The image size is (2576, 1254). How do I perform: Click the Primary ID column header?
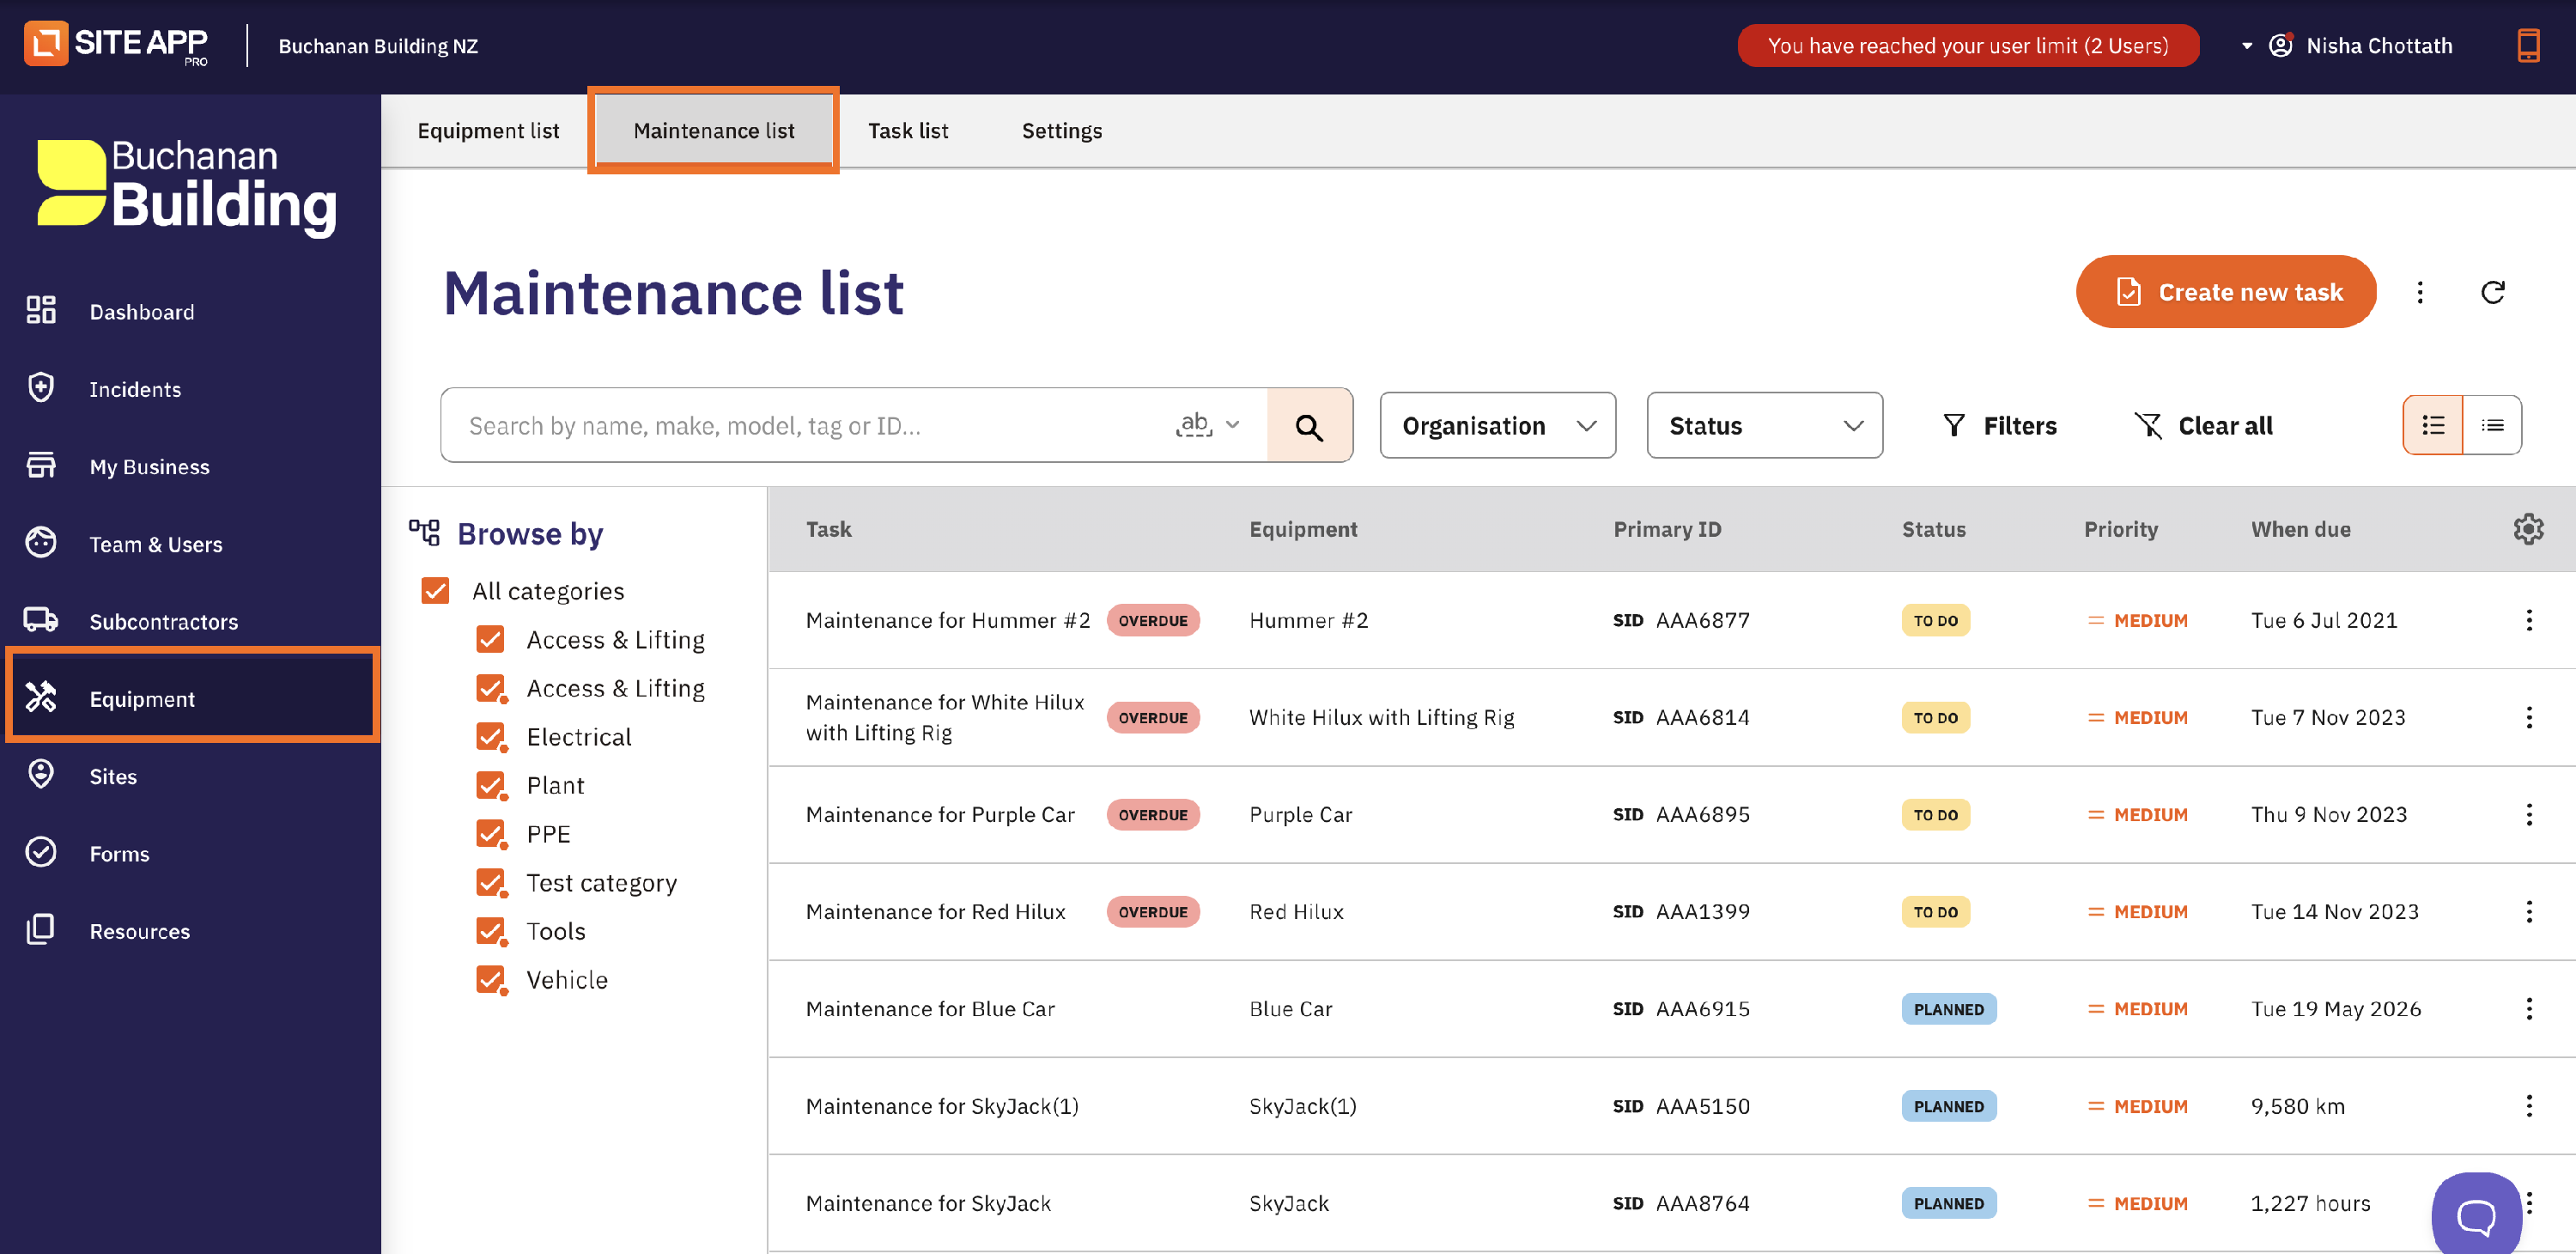(1667, 529)
